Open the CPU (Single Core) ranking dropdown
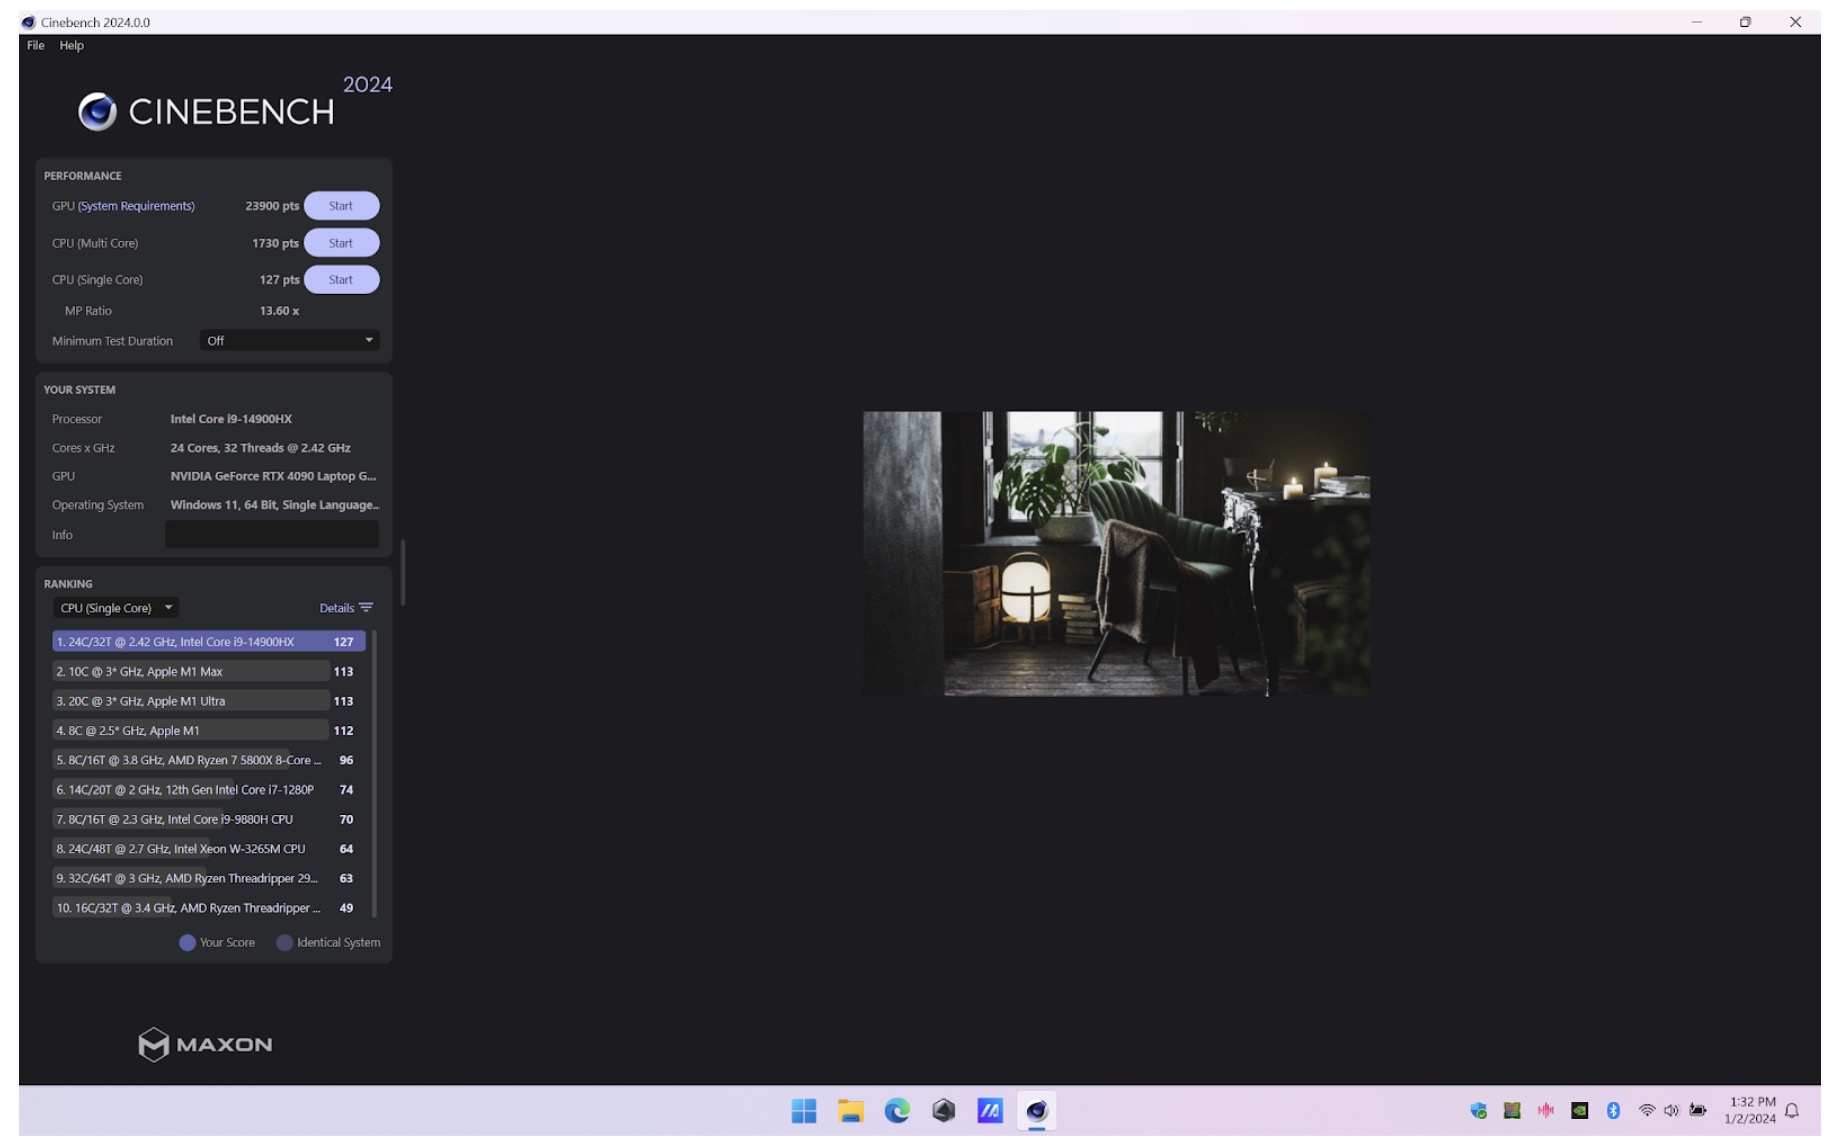 click(116, 608)
